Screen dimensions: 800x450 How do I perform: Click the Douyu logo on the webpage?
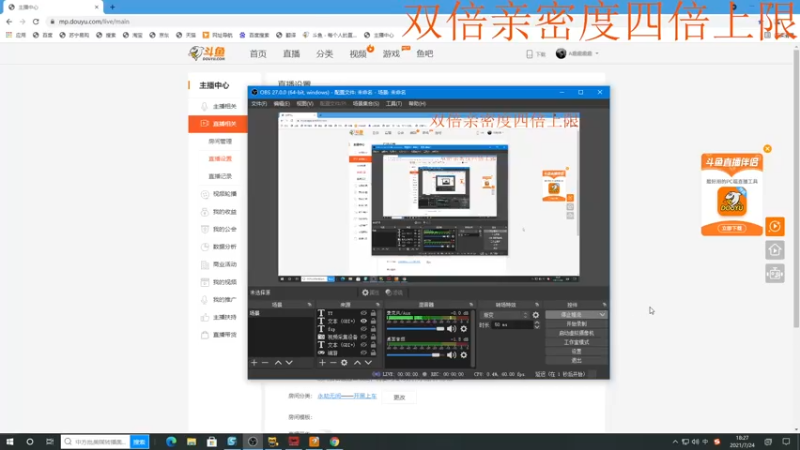207,53
